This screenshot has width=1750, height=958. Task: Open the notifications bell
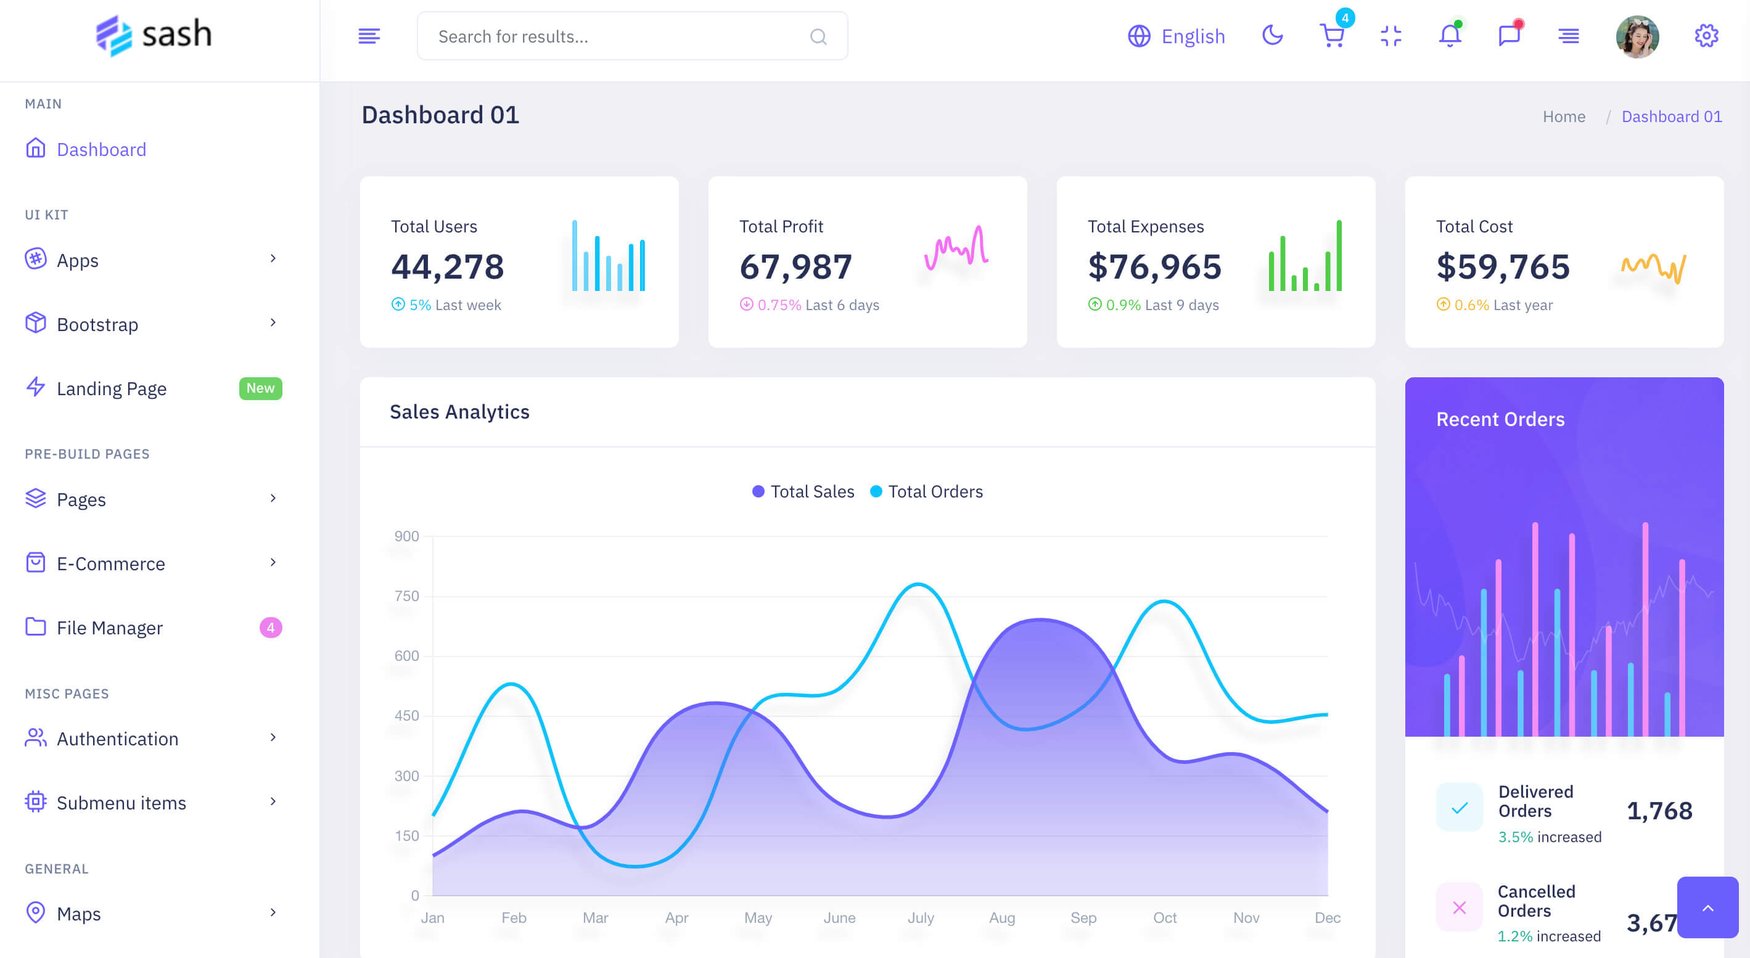1450,36
